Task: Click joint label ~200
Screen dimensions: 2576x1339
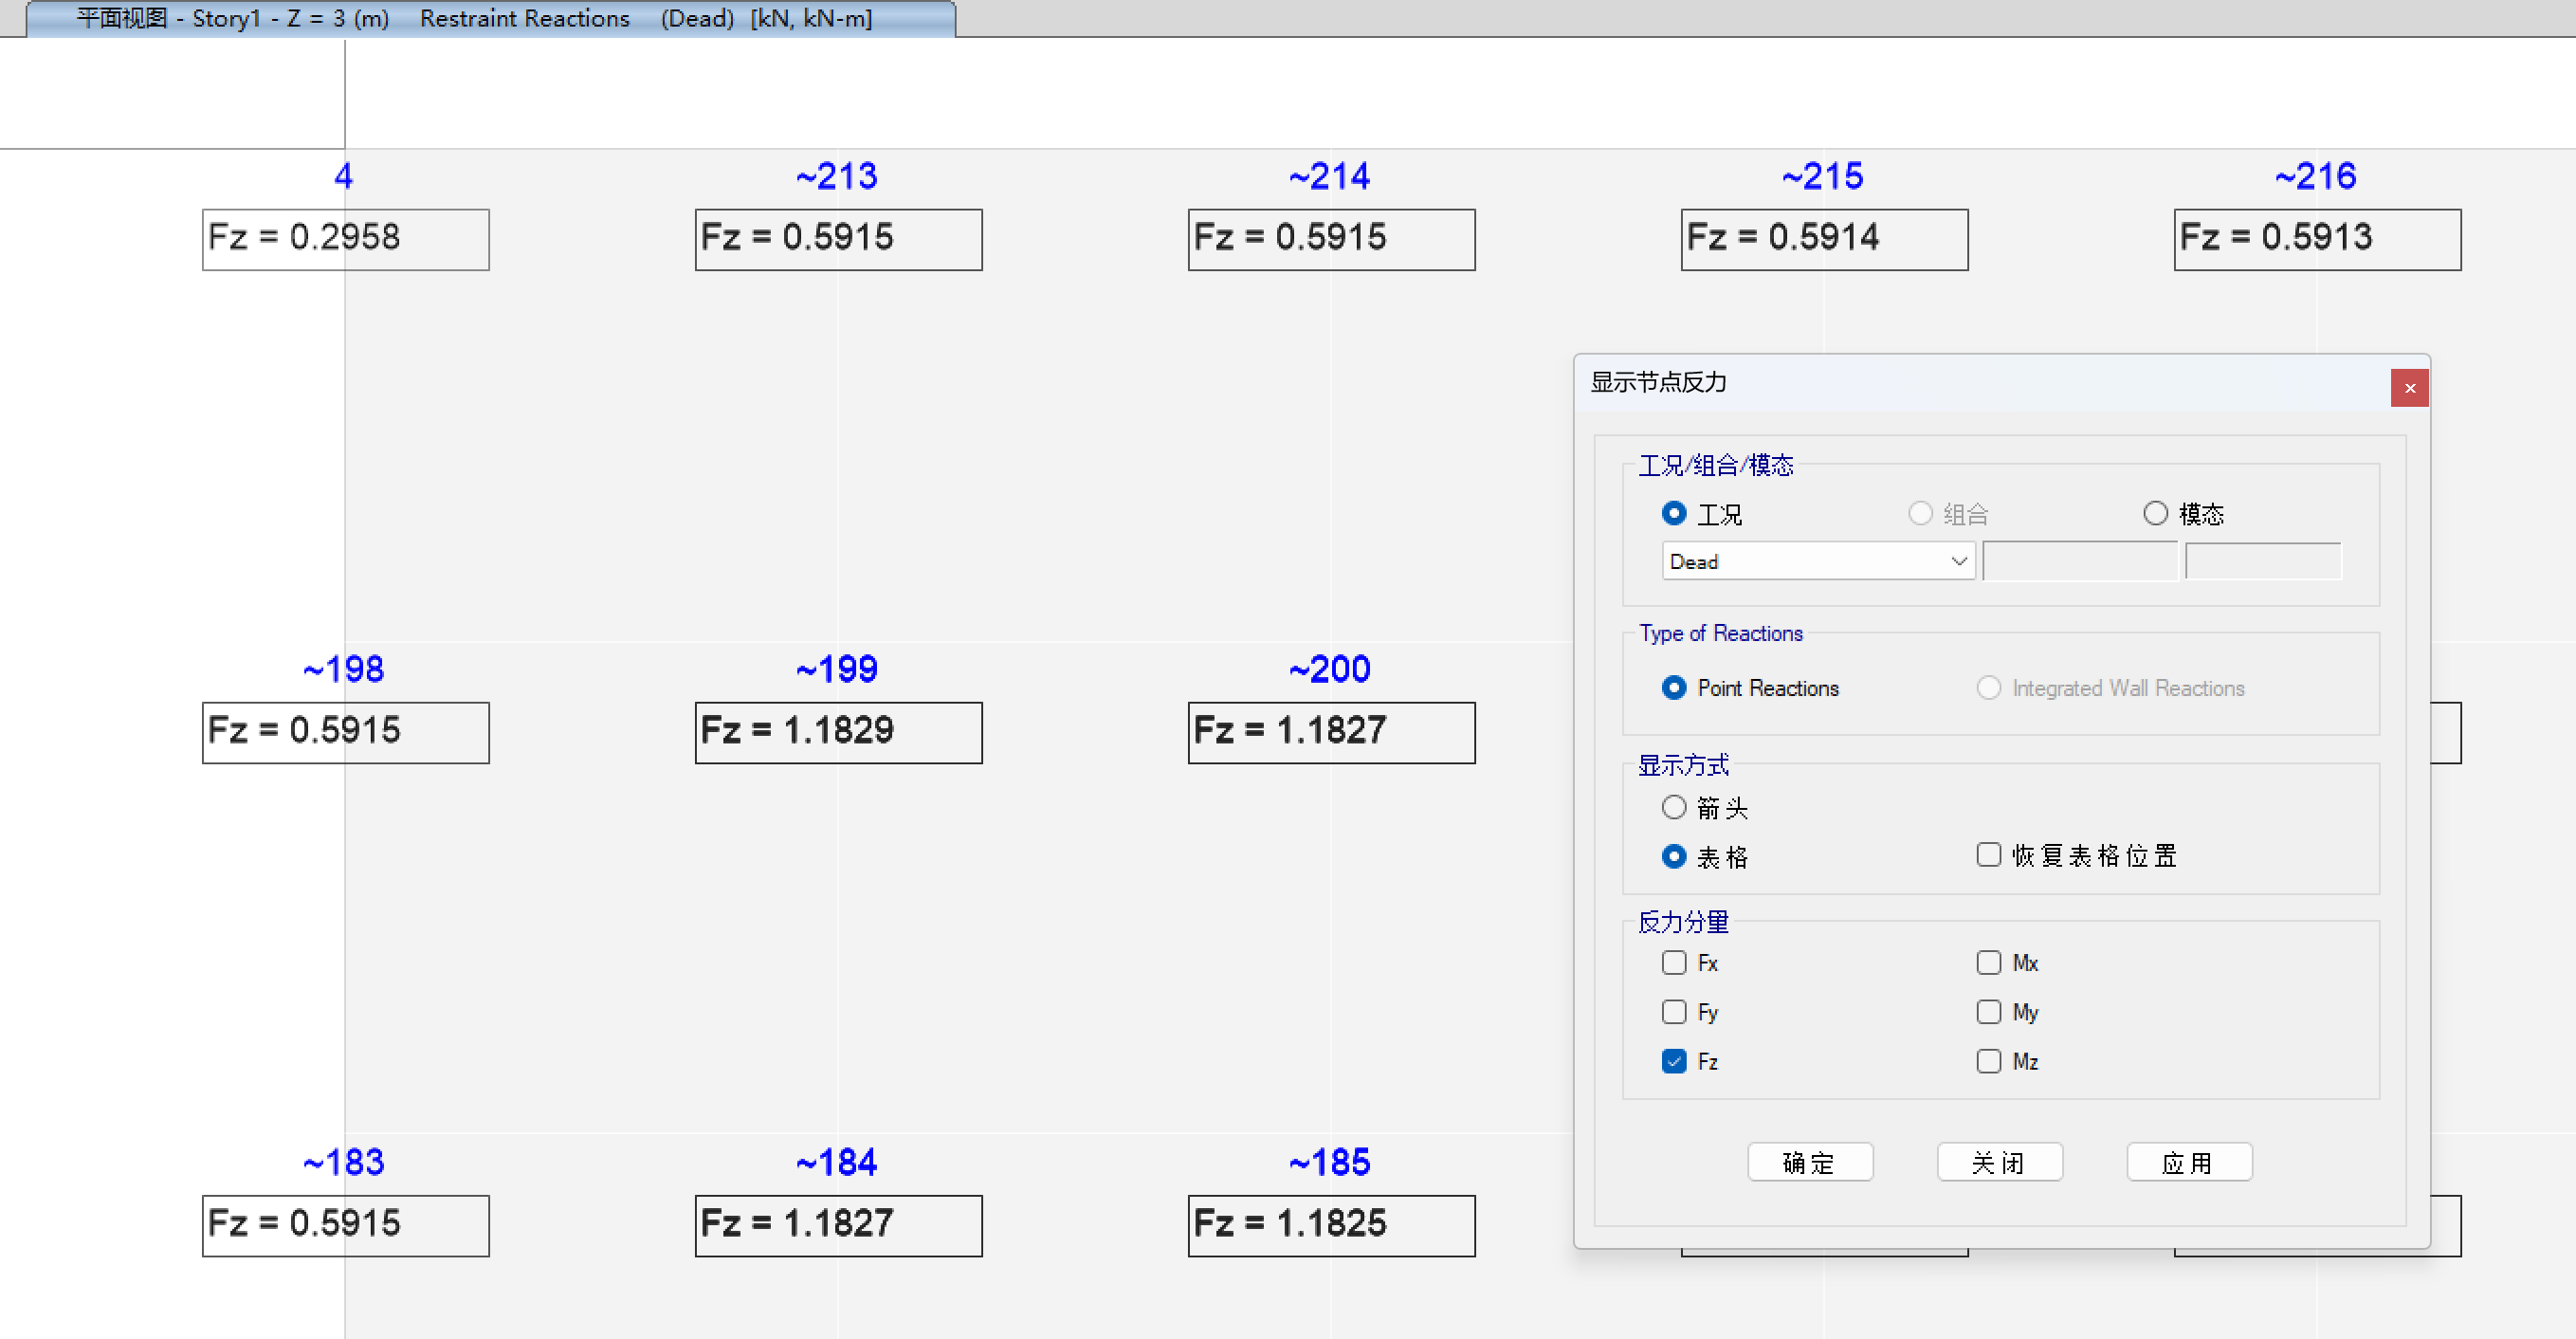Action: coord(1330,670)
